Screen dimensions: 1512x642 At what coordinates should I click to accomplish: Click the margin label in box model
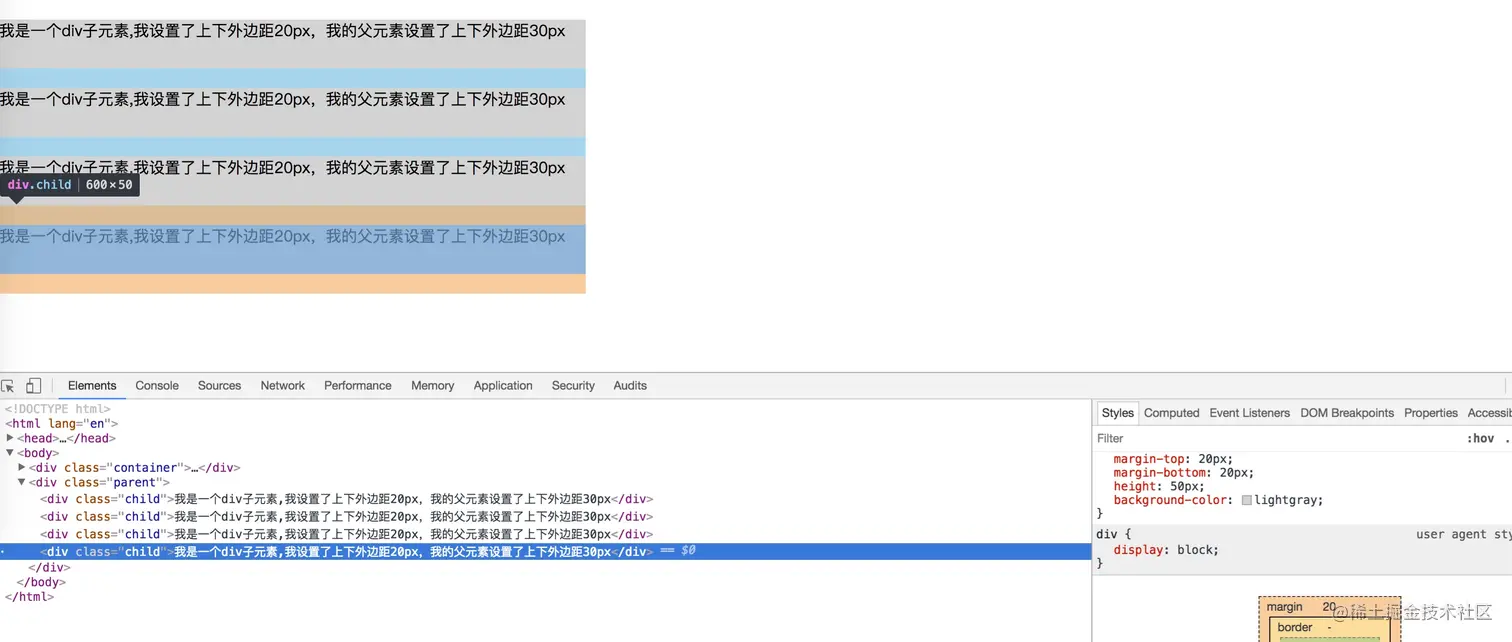pos(1284,607)
